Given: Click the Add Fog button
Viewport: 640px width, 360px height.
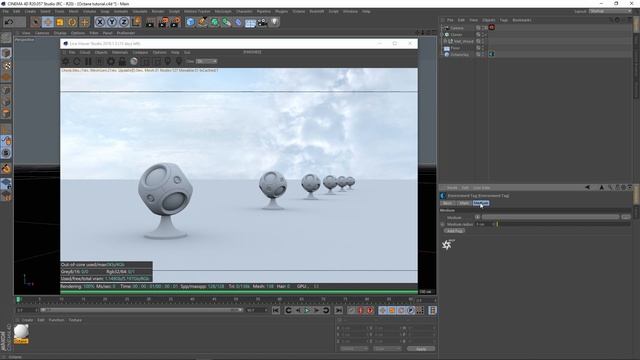Looking at the screenshot, I should (454, 231).
